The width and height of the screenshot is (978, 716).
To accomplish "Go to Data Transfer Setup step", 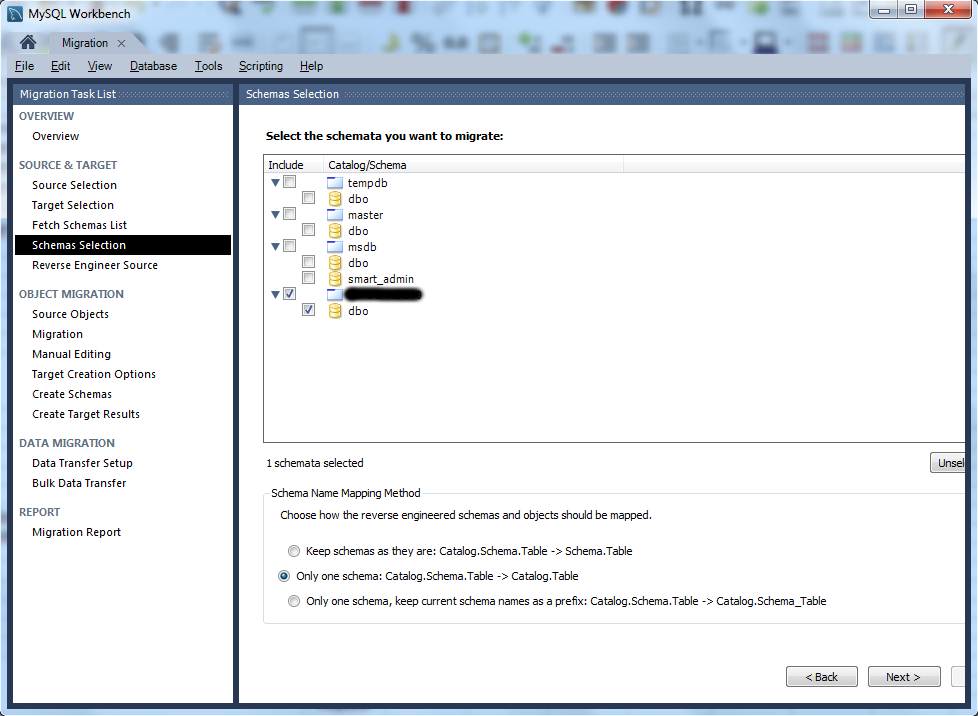I will point(82,463).
